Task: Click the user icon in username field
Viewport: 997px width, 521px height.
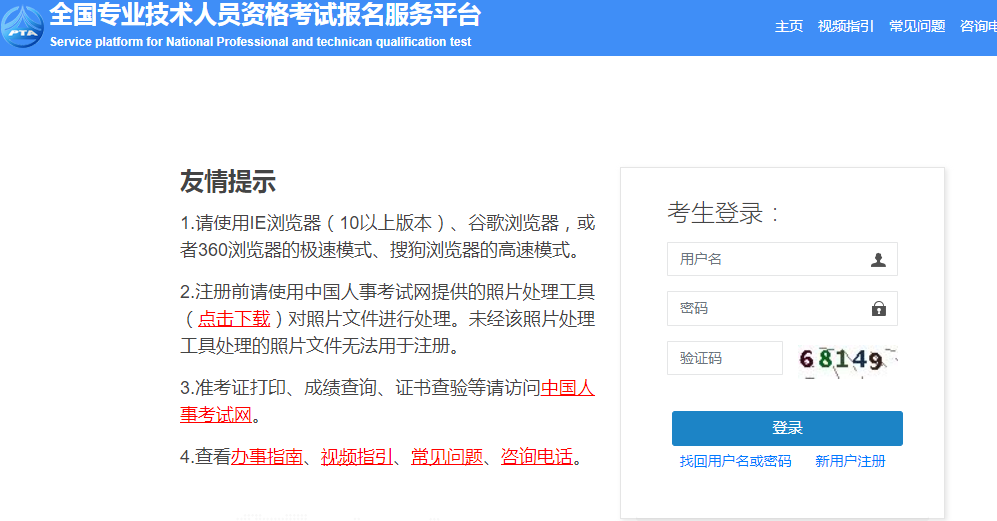Action: [878, 260]
